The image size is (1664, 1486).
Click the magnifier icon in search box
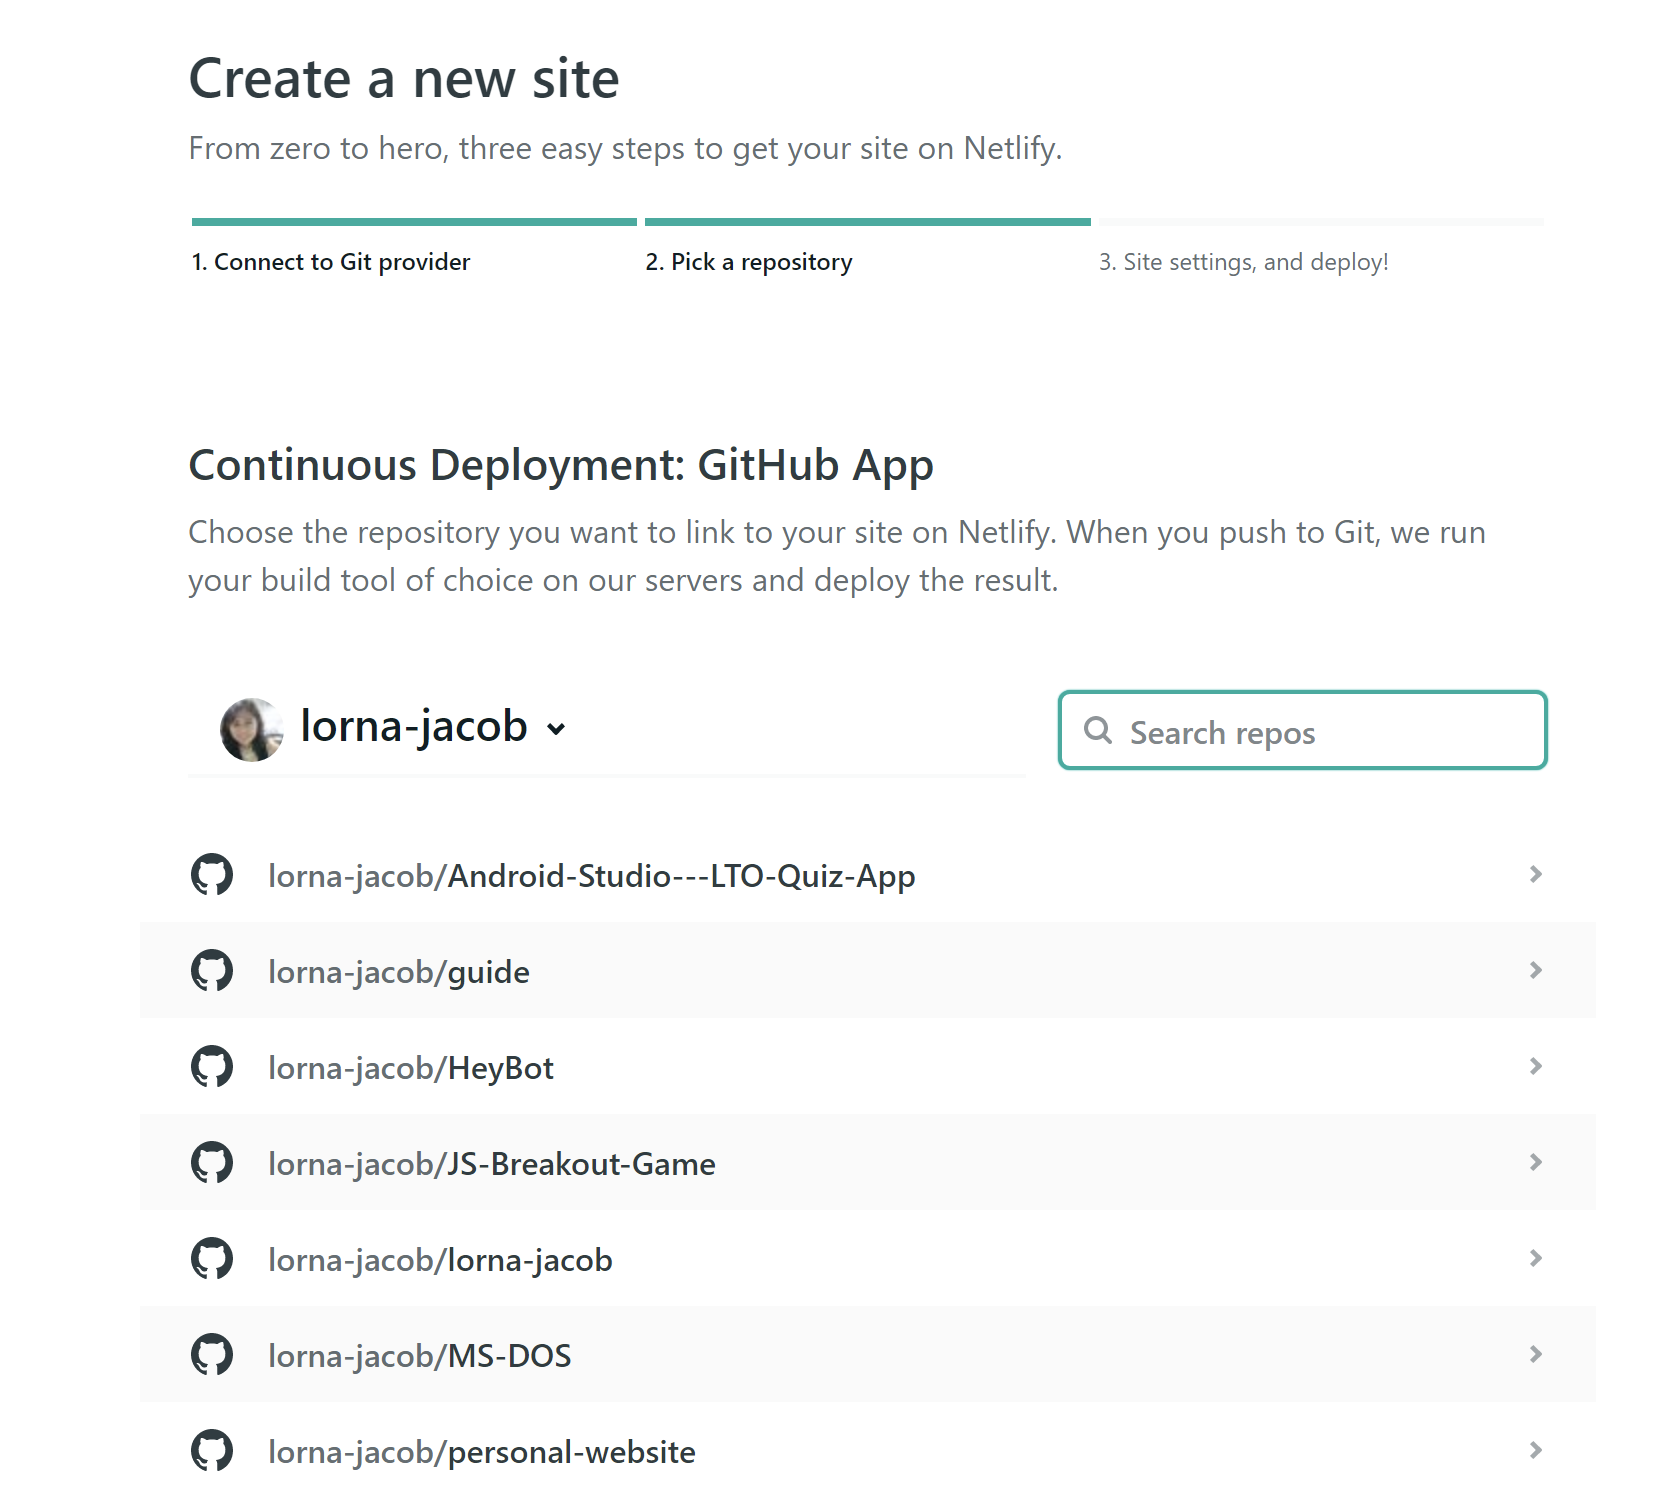click(x=1098, y=730)
